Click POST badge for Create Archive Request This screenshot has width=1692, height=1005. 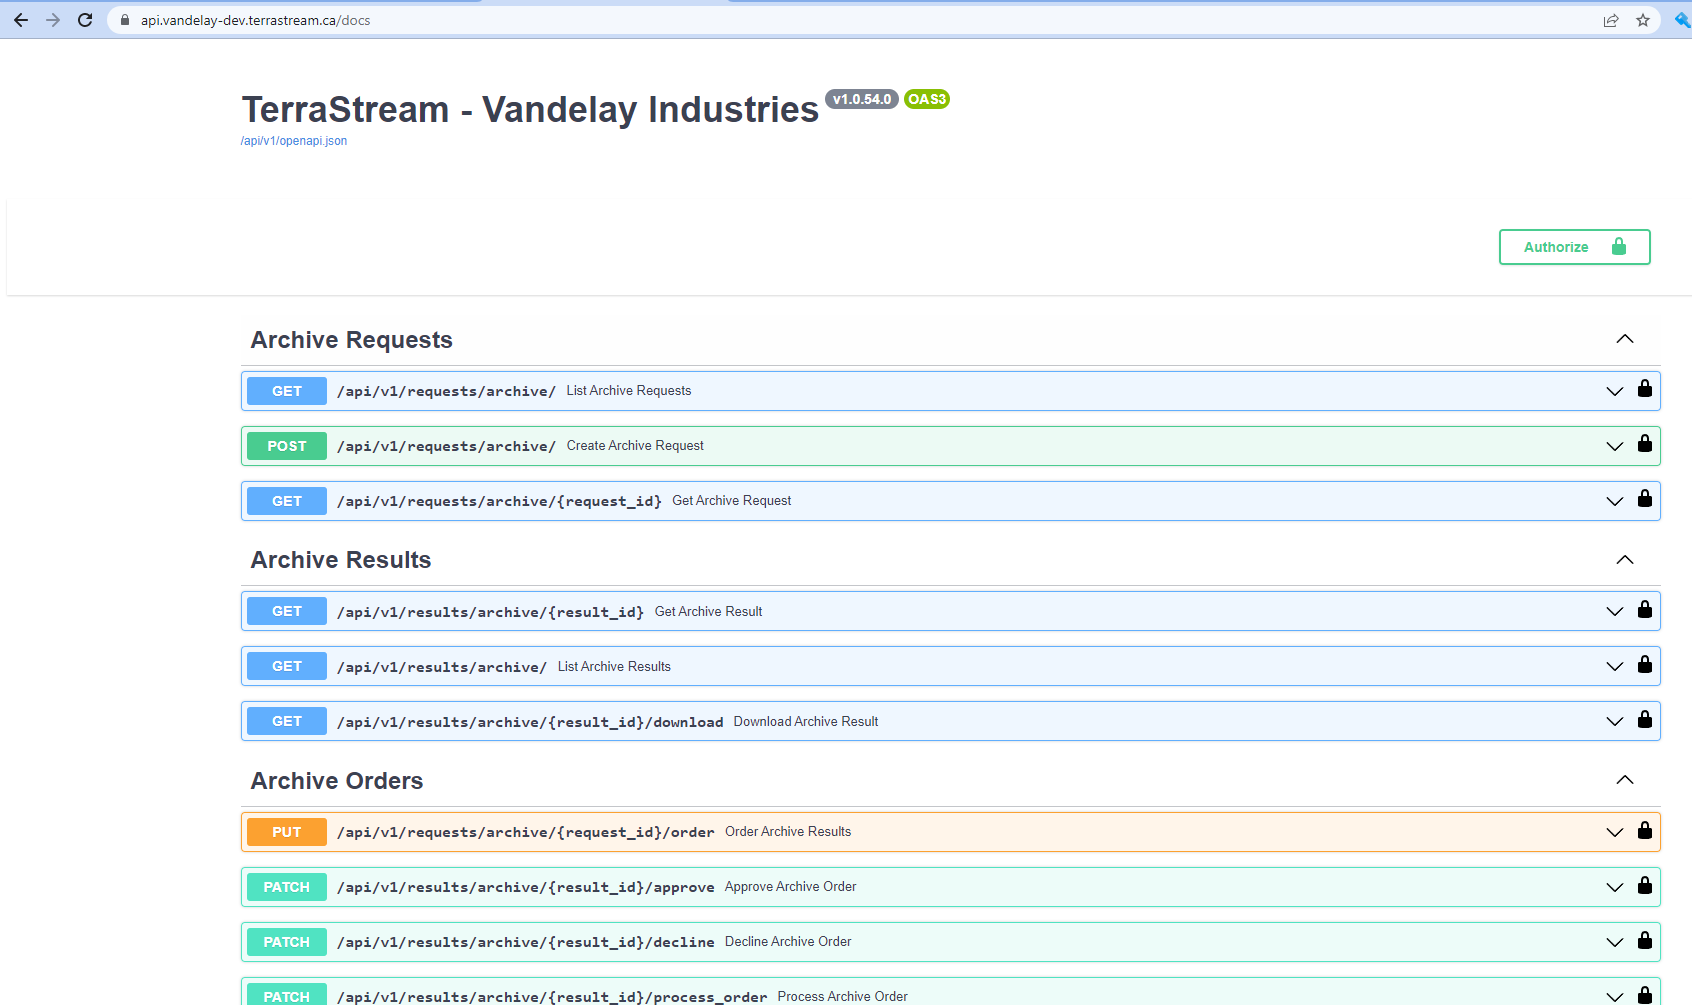click(x=287, y=446)
